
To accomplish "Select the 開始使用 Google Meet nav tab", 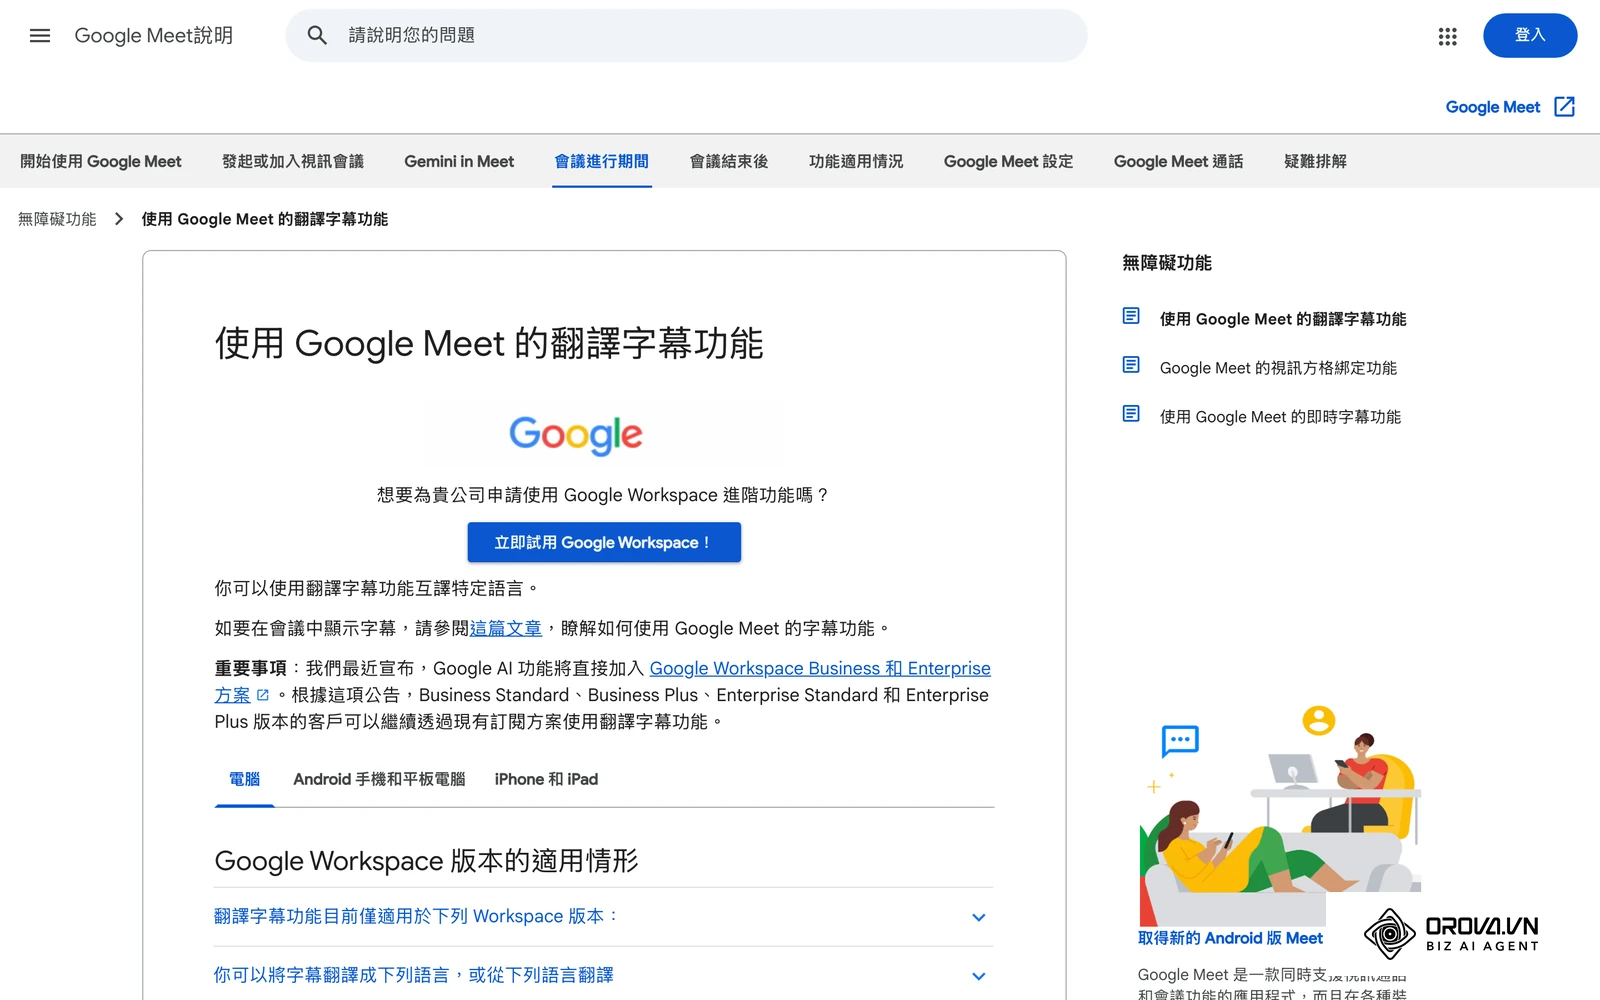I will coord(101,161).
